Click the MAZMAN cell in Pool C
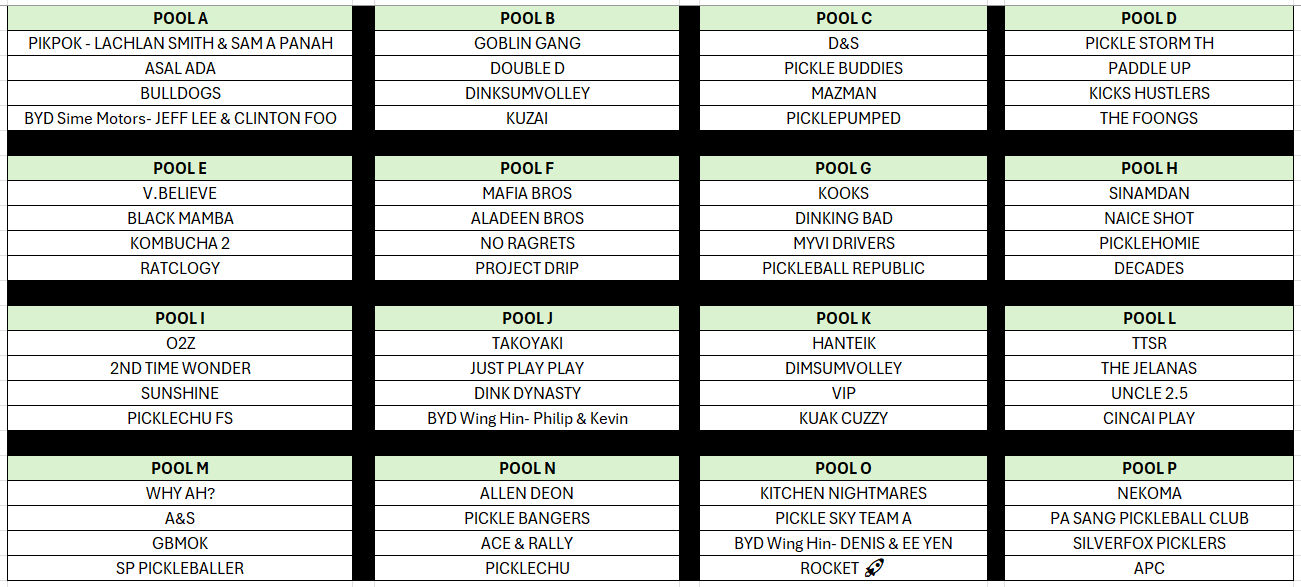Viewport: 1301px width, 587px height. [843, 93]
